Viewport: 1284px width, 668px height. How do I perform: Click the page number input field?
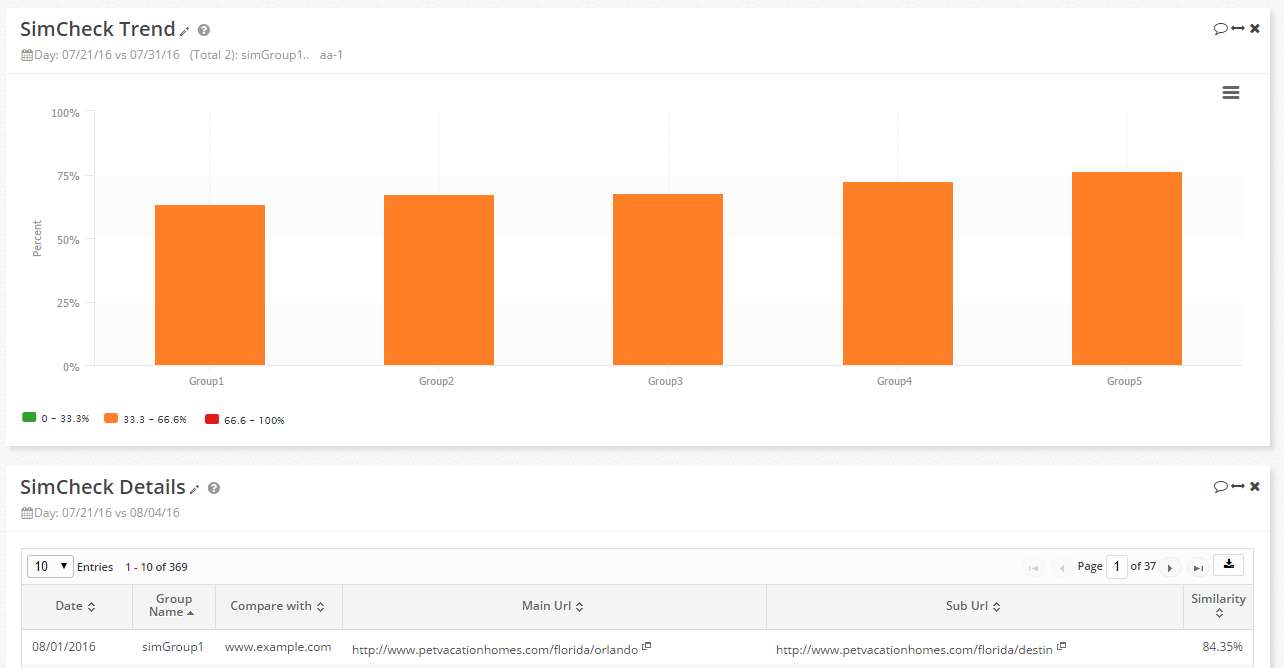[1117, 566]
